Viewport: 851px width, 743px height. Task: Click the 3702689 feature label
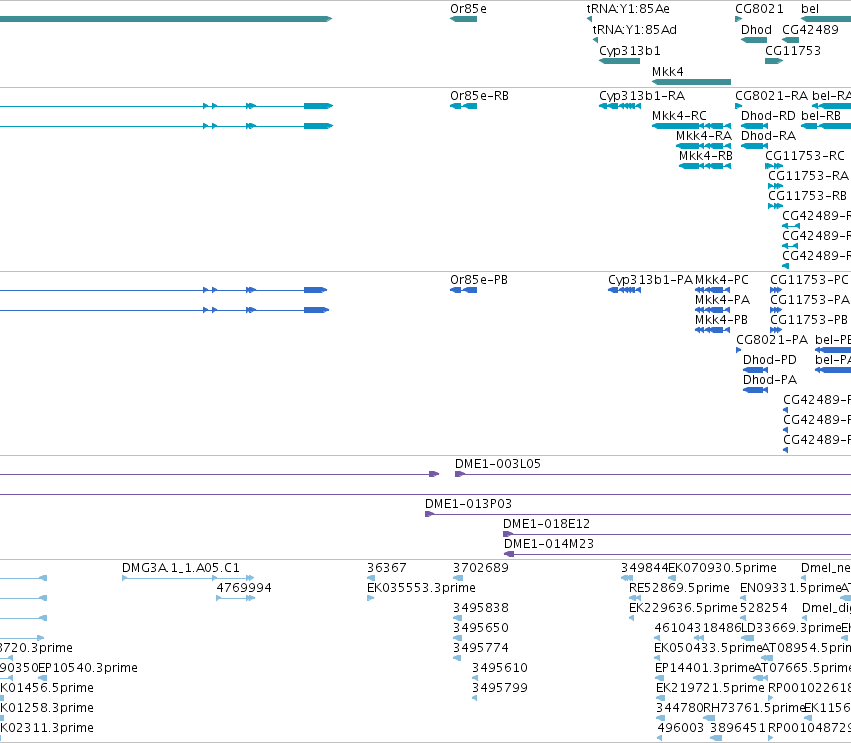click(481, 568)
